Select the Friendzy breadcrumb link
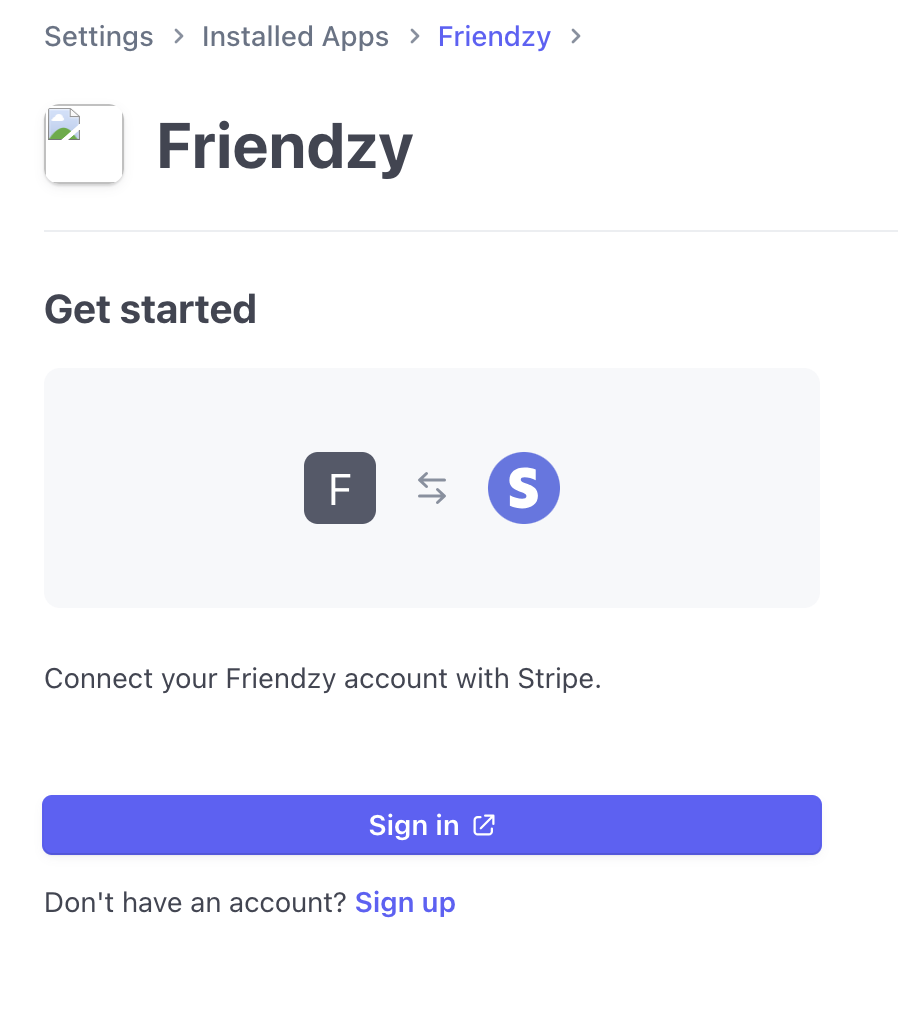This screenshot has height=1024, width=898. (x=494, y=37)
